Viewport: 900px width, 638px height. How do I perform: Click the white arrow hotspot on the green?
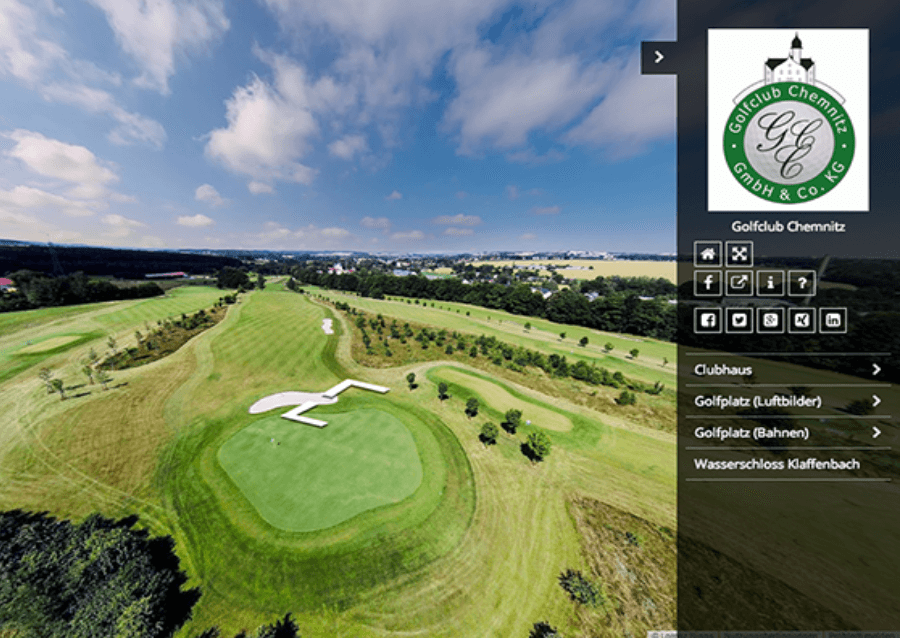(x=336, y=402)
